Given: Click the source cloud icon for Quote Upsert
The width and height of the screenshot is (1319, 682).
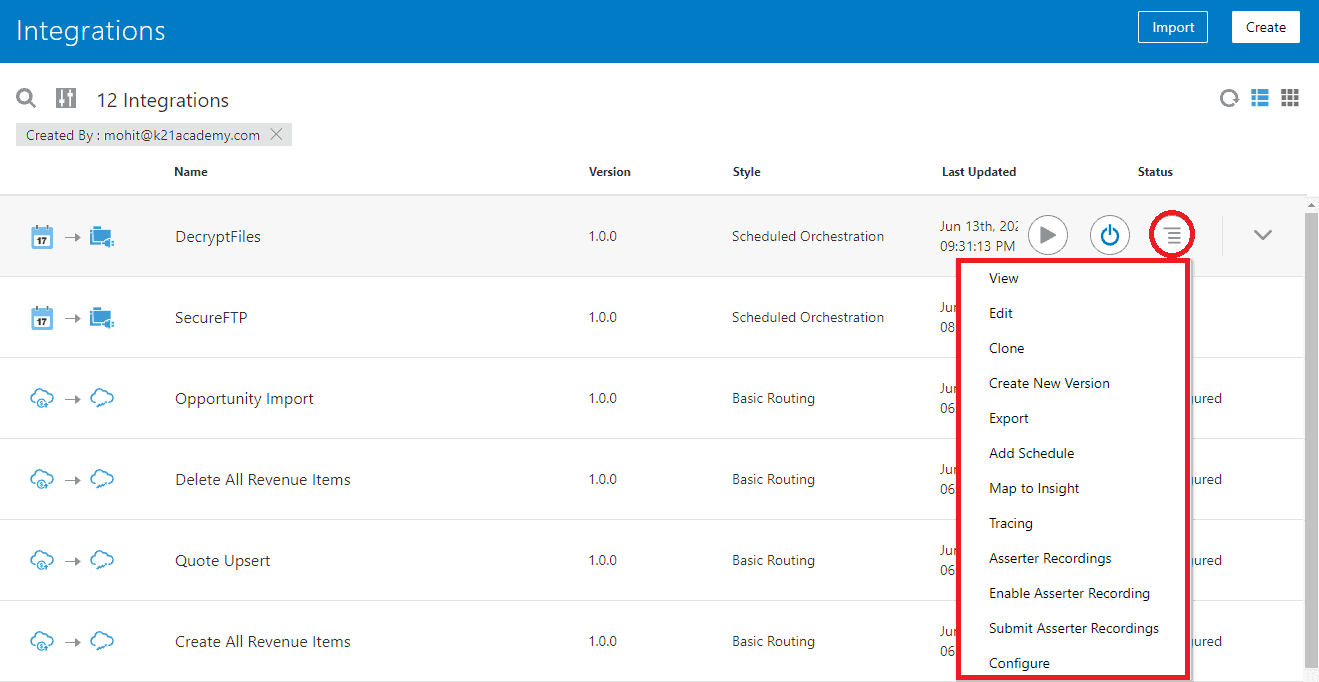Looking at the screenshot, I should [41, 560].
